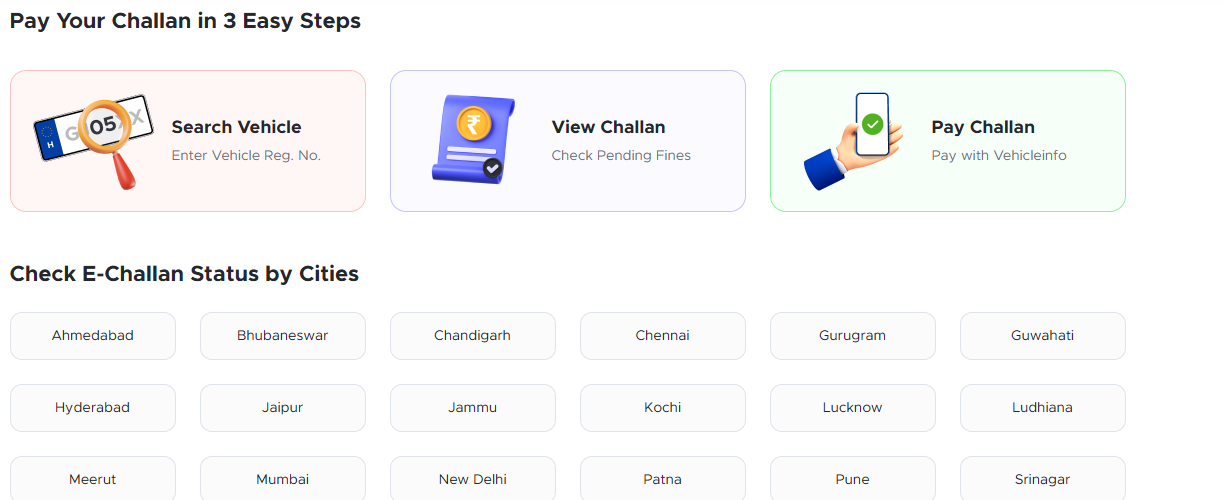Click the hand holding phone icon
This screenshot has height=500, width=1224.
pos(853,141)
